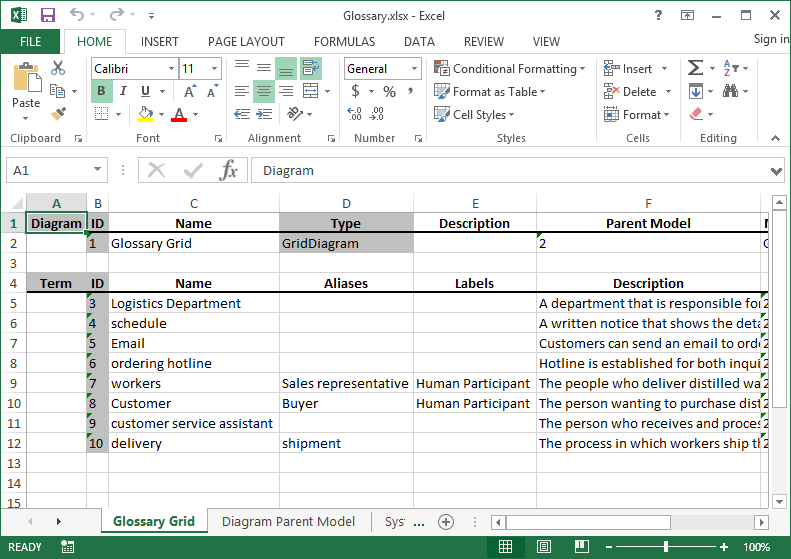Click the Cell Styles button
This screenshot has width=791, height=559.
(x=474, y=115)
